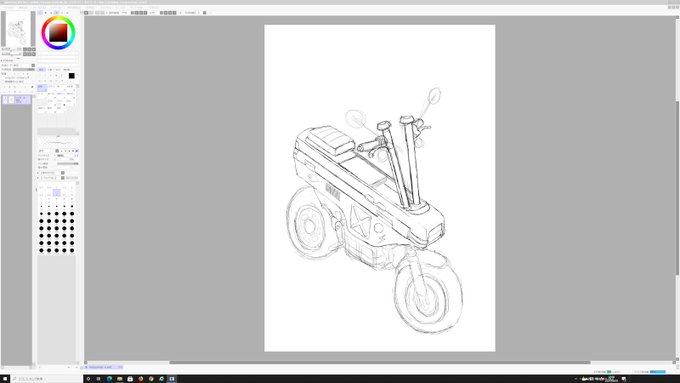The image size is (680, 383).
Task: Switch to the open document tab
Action: coord(103,367)
